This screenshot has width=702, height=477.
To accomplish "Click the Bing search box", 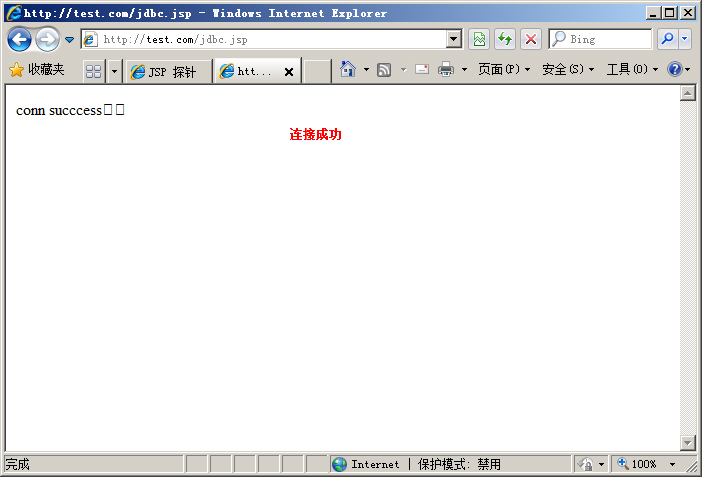I will (x=600, y=39).
